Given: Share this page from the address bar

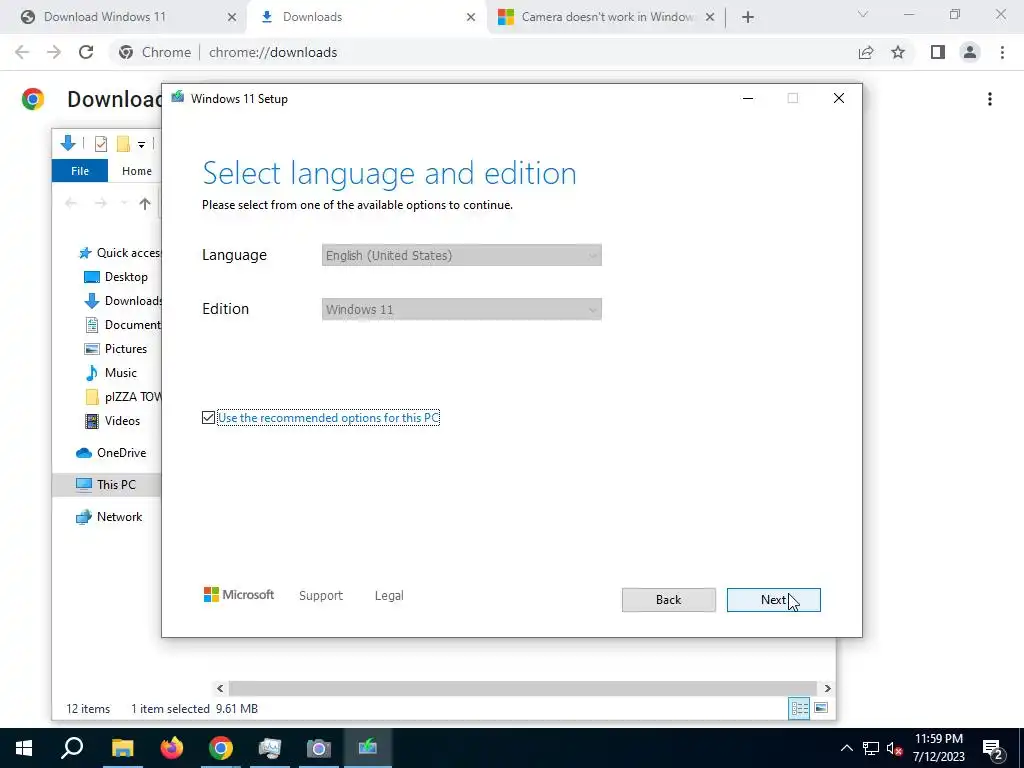Looking at the screenshot, I should coord(866,52).
